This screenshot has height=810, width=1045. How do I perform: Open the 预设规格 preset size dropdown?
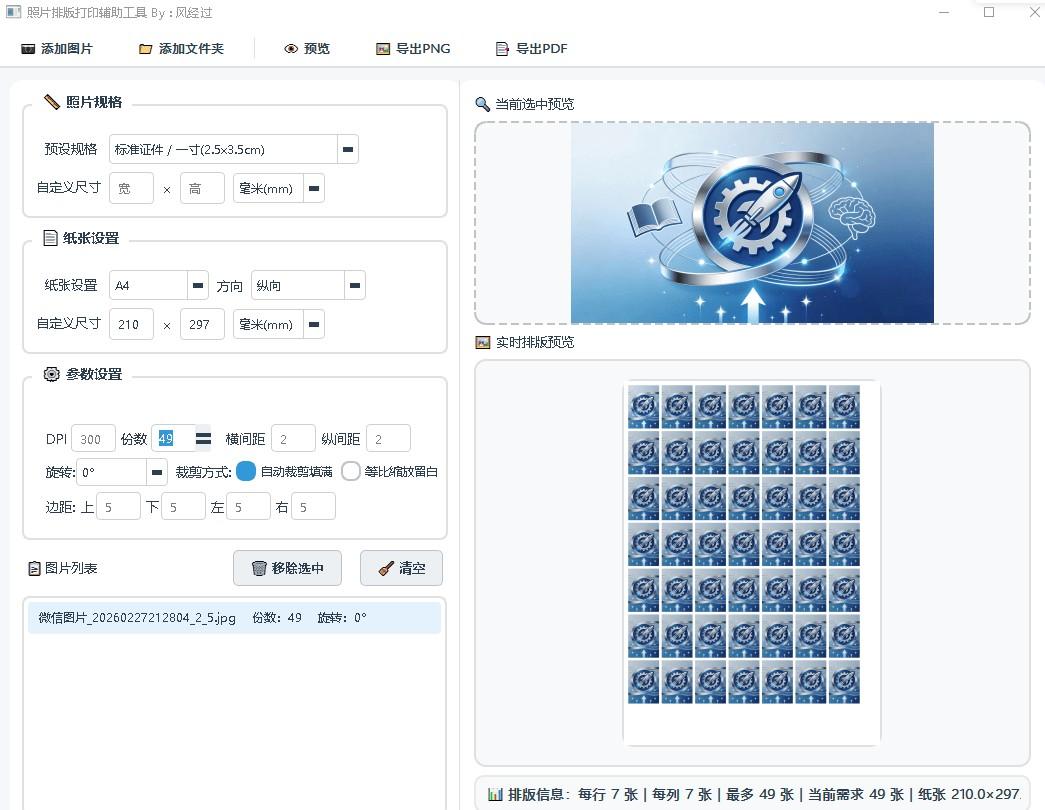click(x=348, y=149)
